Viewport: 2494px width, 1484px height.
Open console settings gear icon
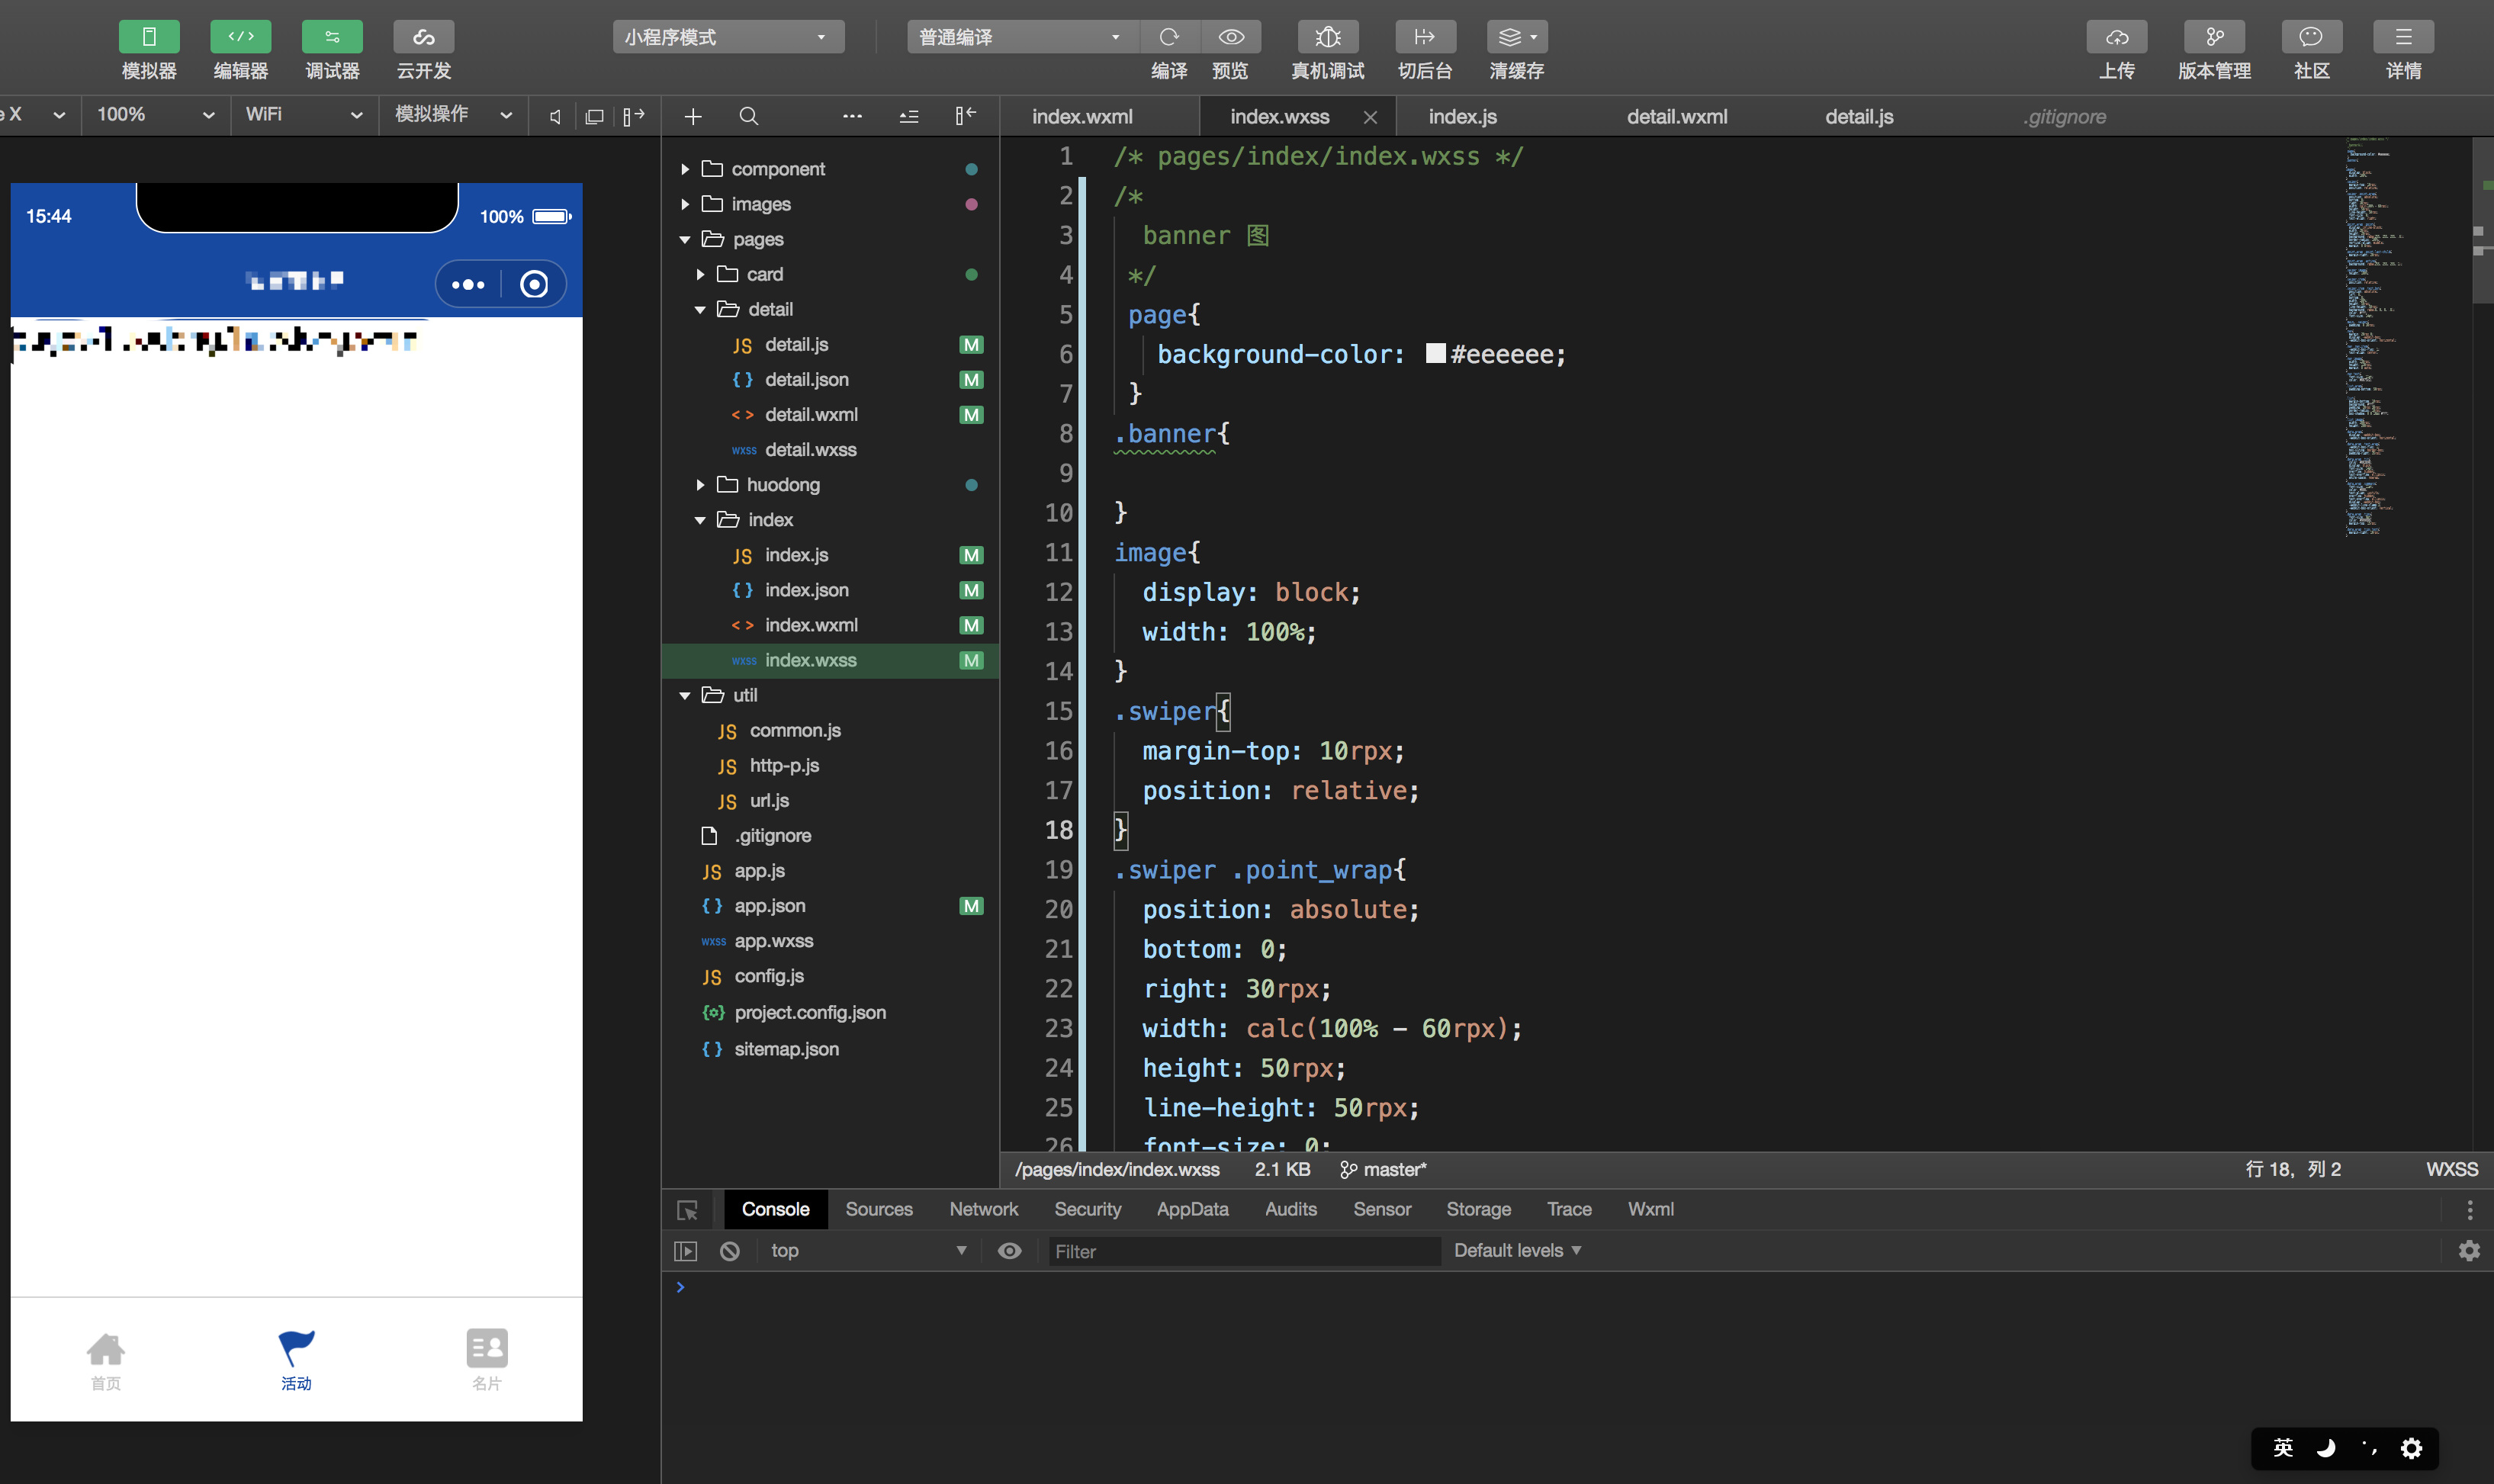[x=2468, y=1251]
